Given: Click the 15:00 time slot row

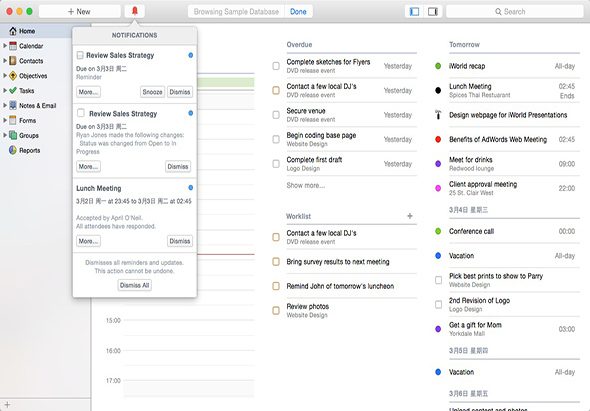Looking at the screenshot, I should (189, 327).
